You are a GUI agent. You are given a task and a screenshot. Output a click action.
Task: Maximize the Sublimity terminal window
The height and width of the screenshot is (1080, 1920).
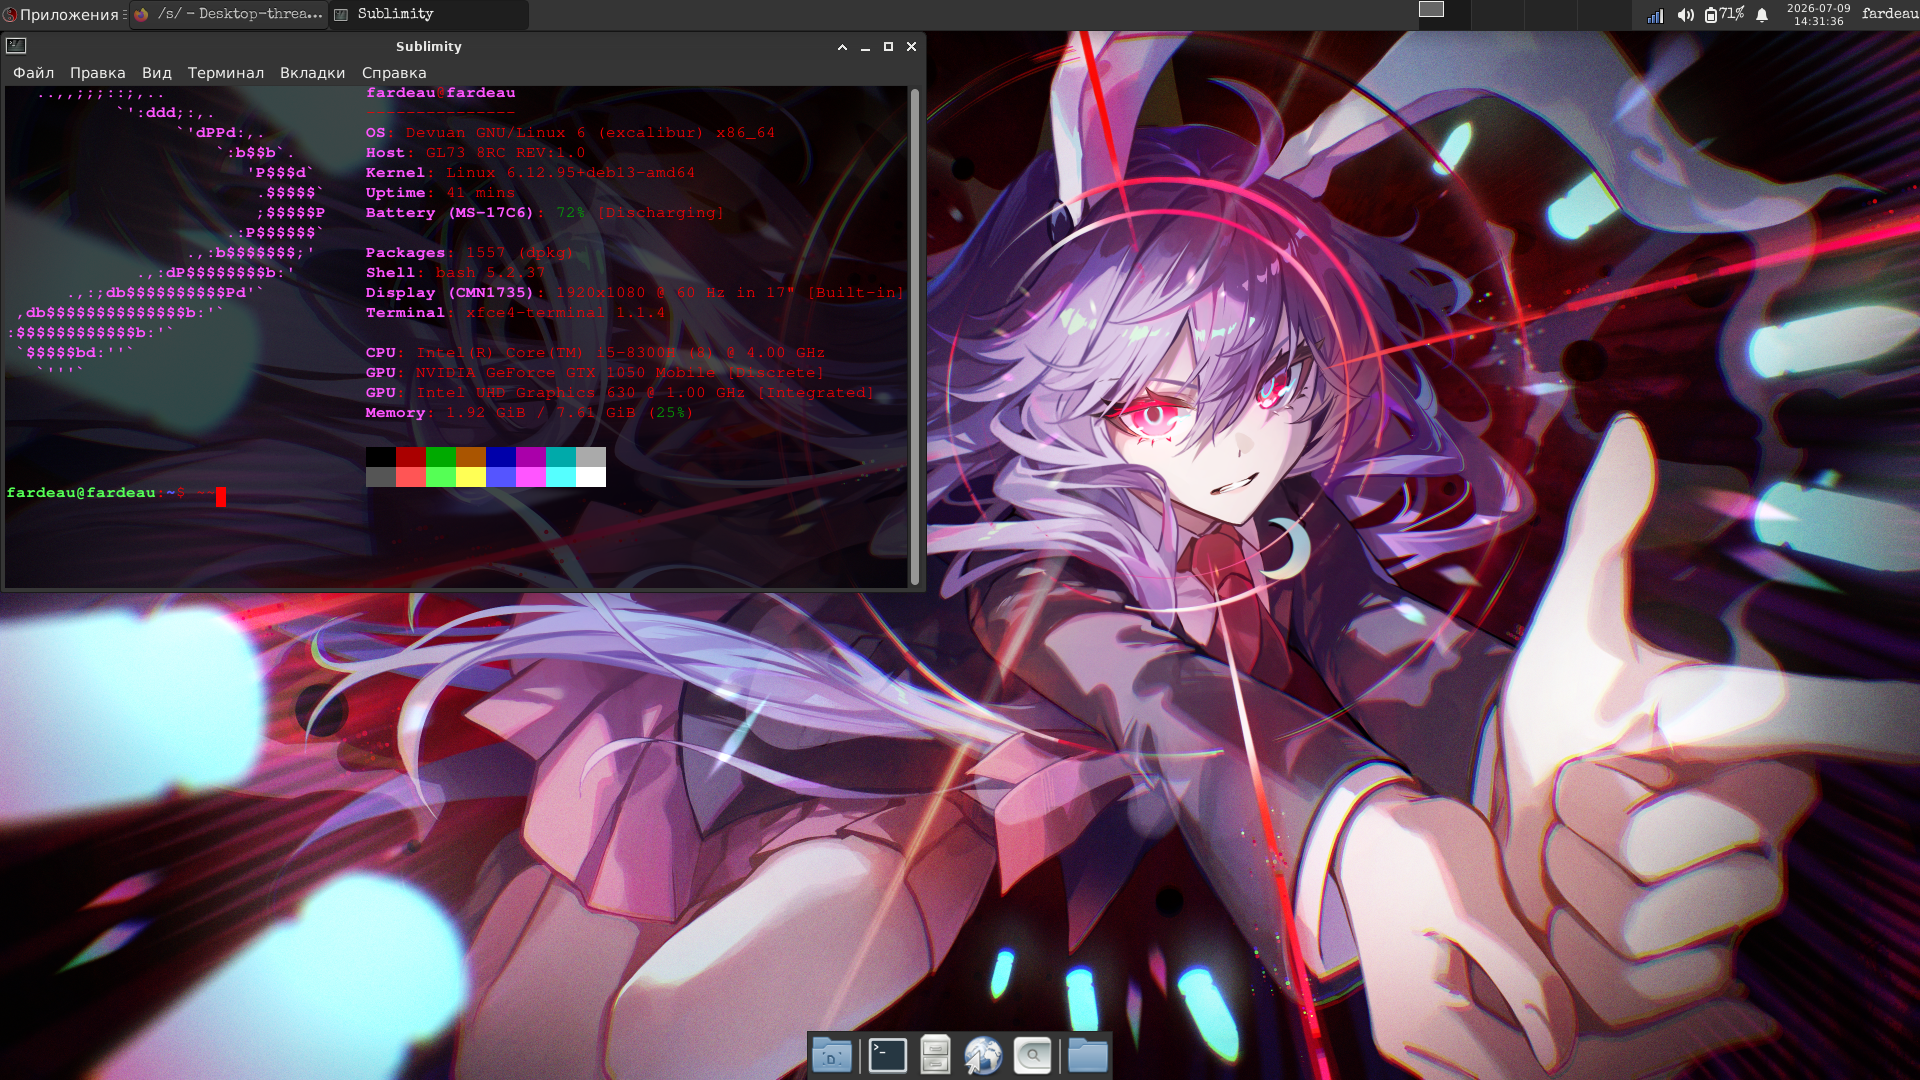pyautogui.click(x=888, y=47)
